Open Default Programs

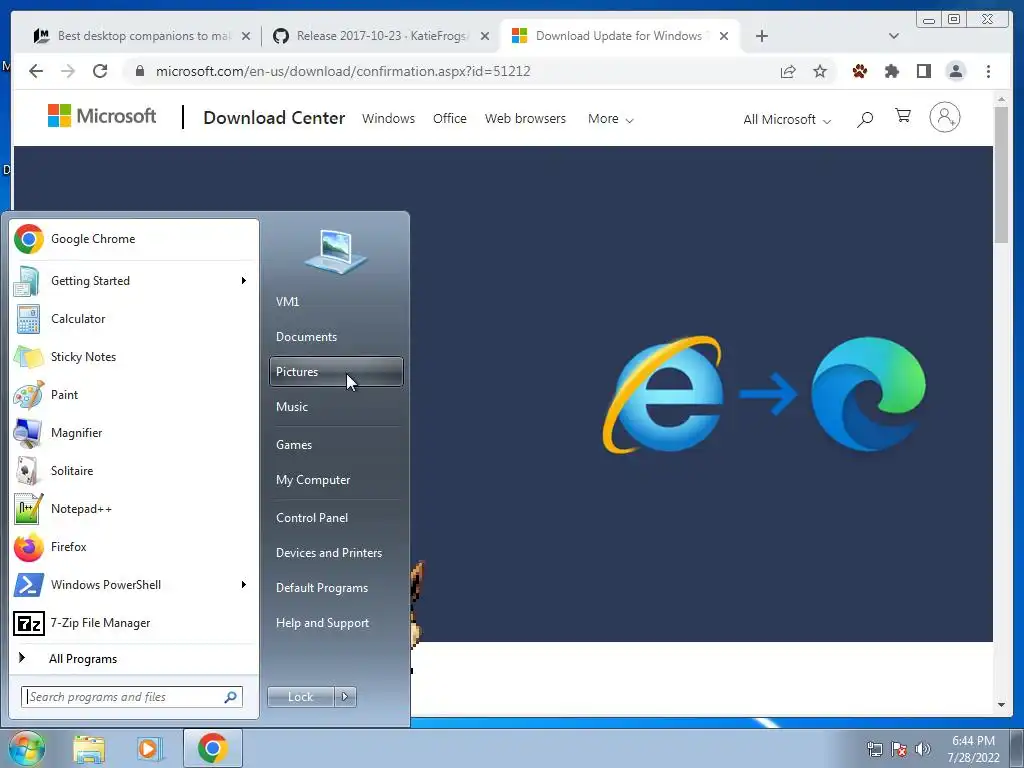coord(336,588)
